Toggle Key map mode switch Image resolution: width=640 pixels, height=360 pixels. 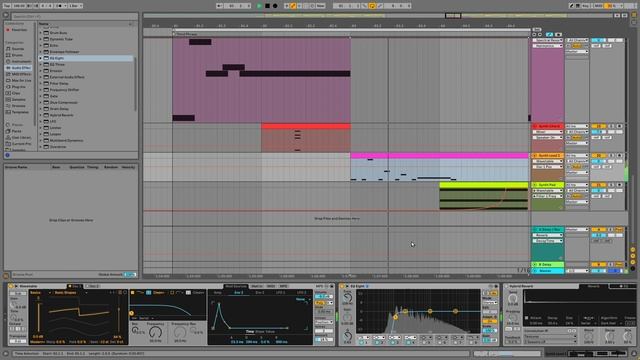585,6
